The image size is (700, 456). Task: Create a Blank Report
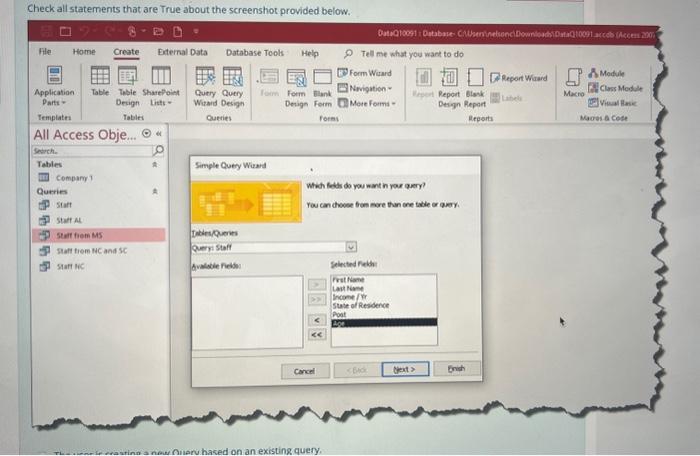475,88
